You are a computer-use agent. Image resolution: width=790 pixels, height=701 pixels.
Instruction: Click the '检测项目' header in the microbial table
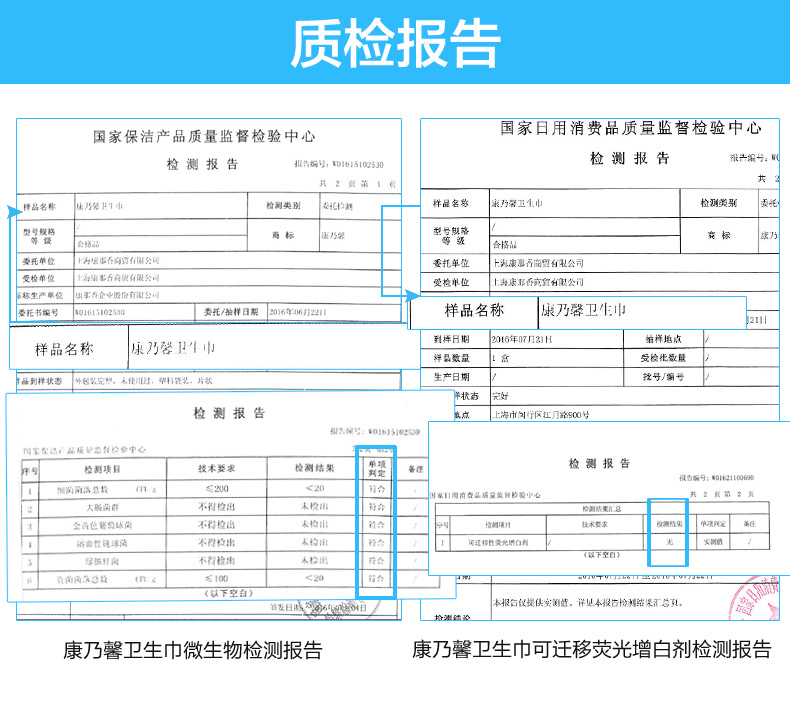102,470
